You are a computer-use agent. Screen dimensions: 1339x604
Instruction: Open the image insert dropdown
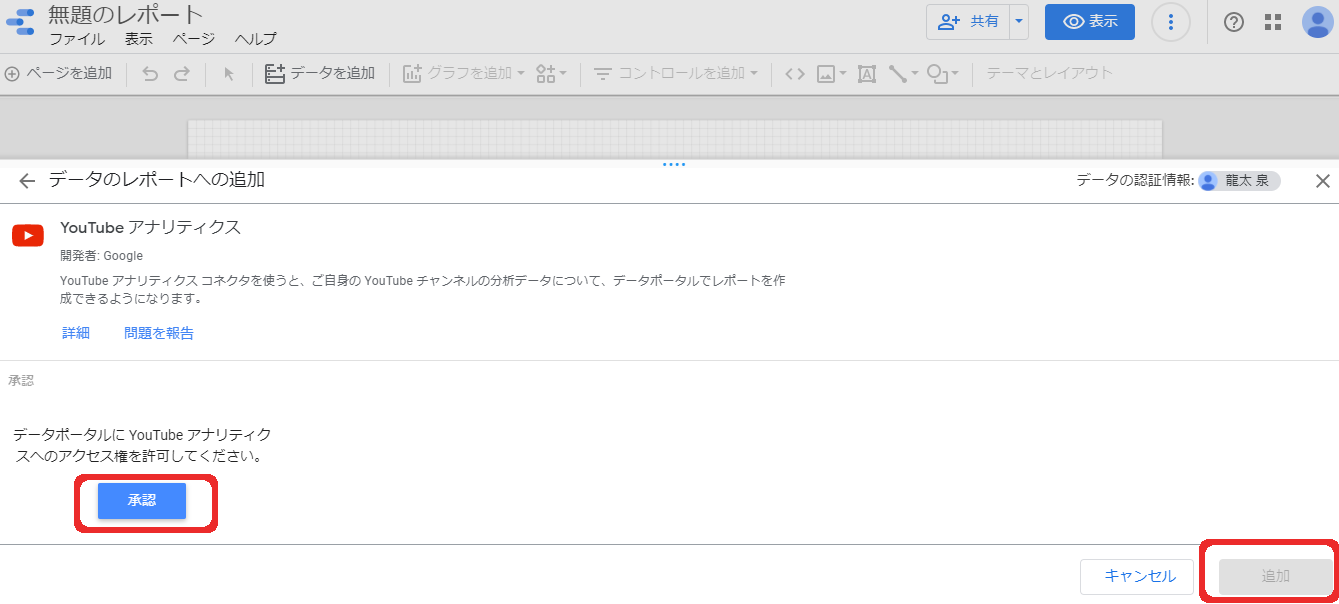click(831, 74)
